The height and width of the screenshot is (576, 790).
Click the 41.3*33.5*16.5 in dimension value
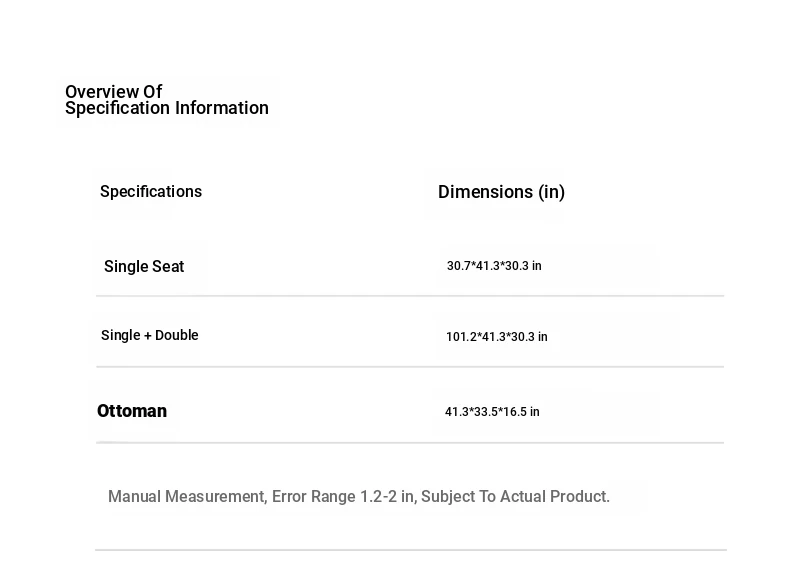click(492, 412)
